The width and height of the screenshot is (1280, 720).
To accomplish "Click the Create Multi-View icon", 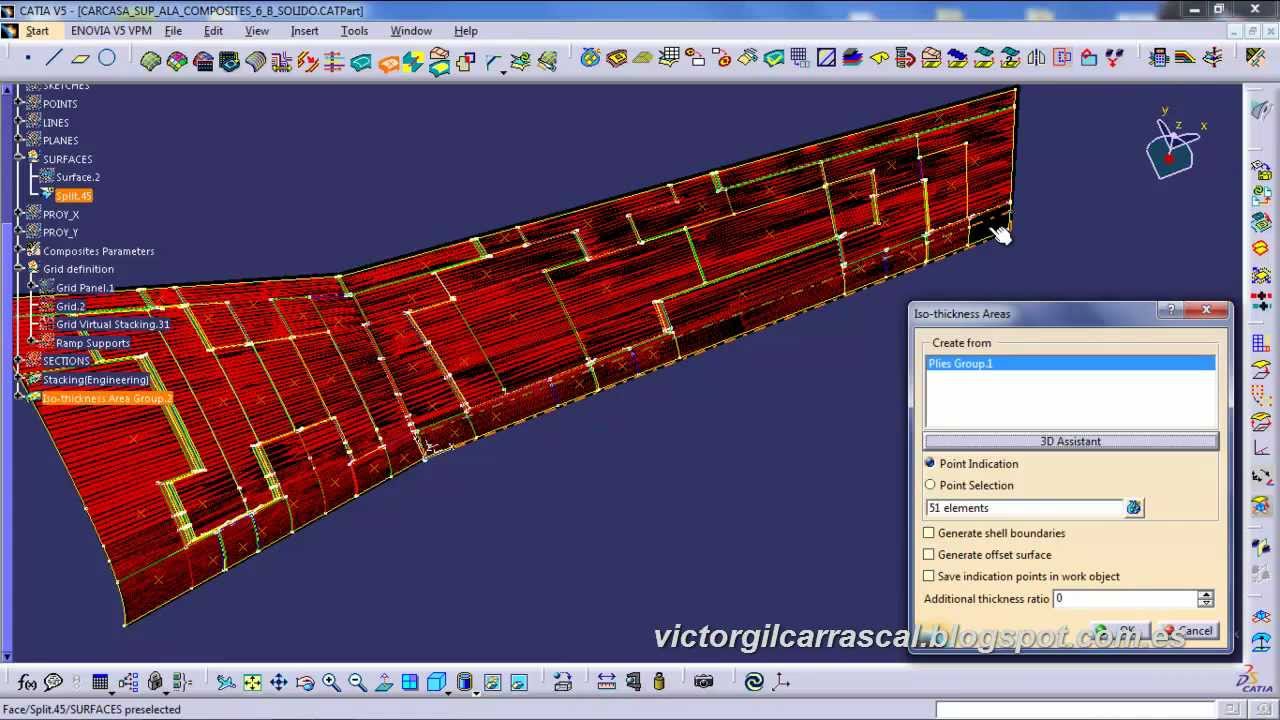I will tap(410, 682).
